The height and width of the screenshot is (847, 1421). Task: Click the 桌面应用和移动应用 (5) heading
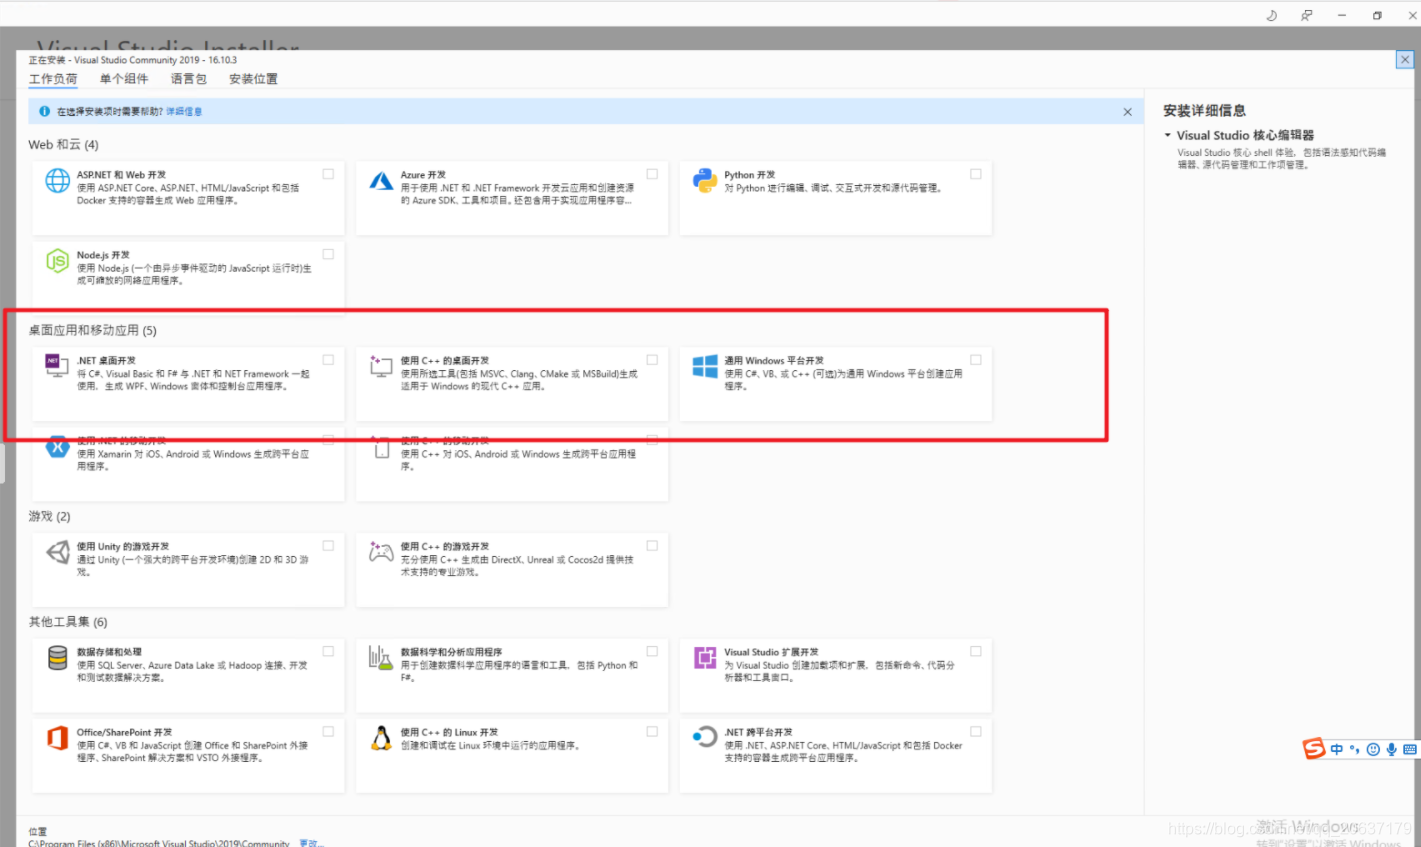(93, 331)
